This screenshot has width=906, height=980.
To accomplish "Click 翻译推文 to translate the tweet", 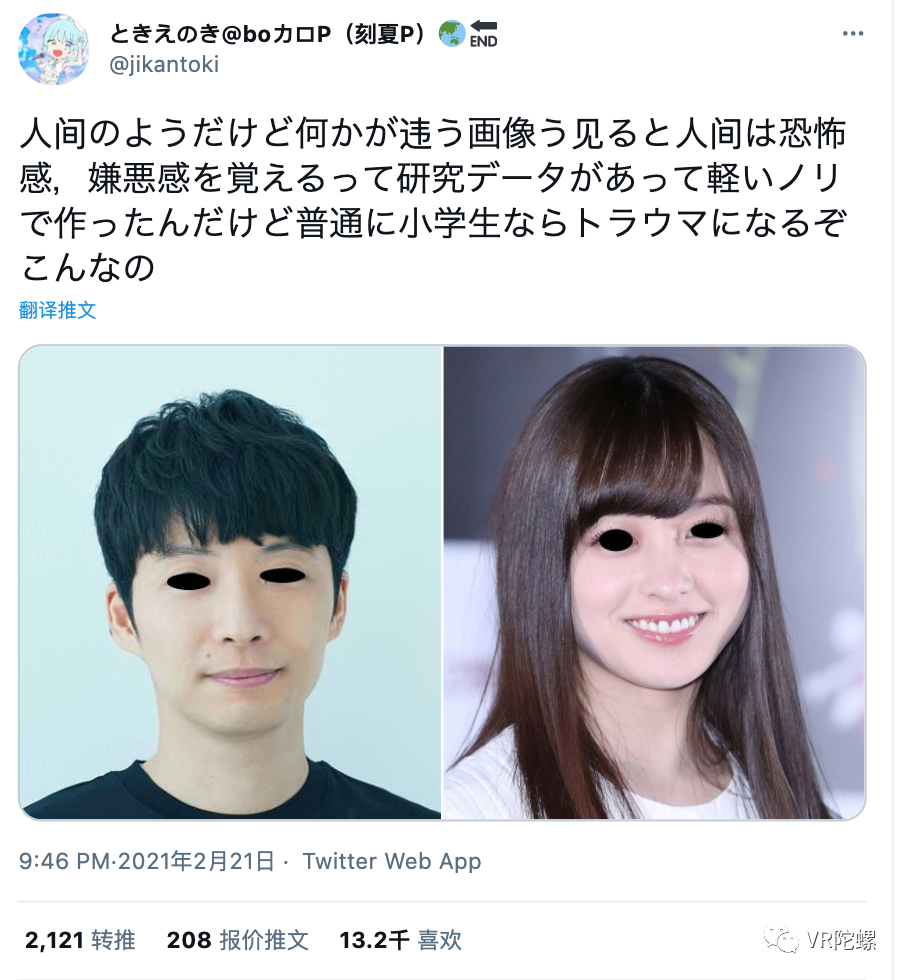I will tap(57, 310).
